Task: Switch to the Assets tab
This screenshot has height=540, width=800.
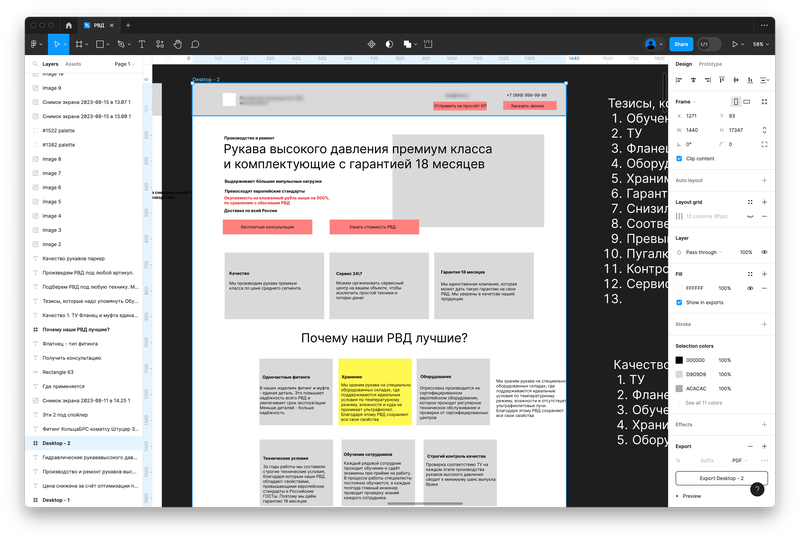Action: 73,64
